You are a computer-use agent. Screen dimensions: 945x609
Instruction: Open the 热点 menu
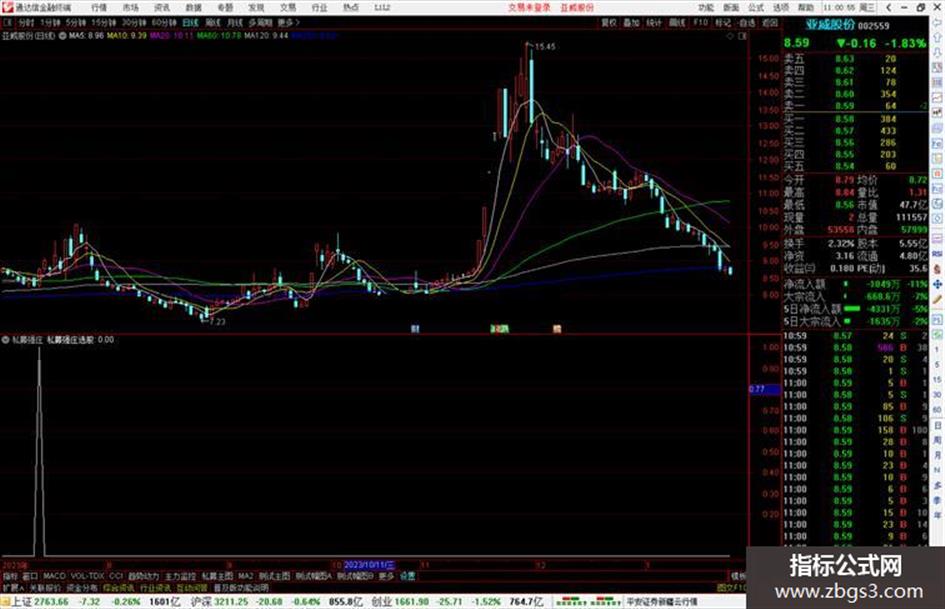[x=351, y=7]
